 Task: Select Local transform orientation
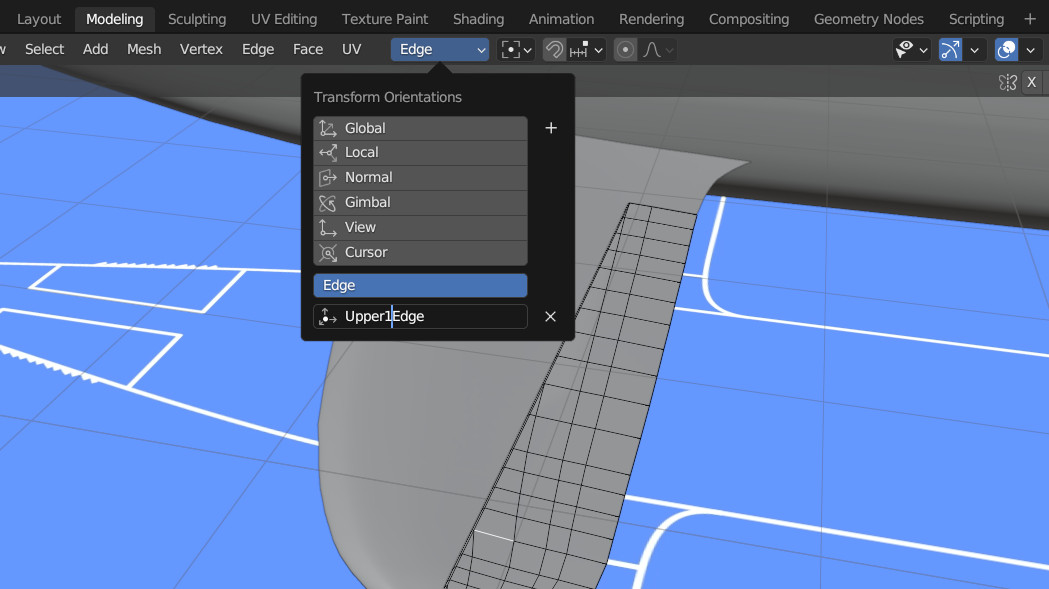pos(420,153)
